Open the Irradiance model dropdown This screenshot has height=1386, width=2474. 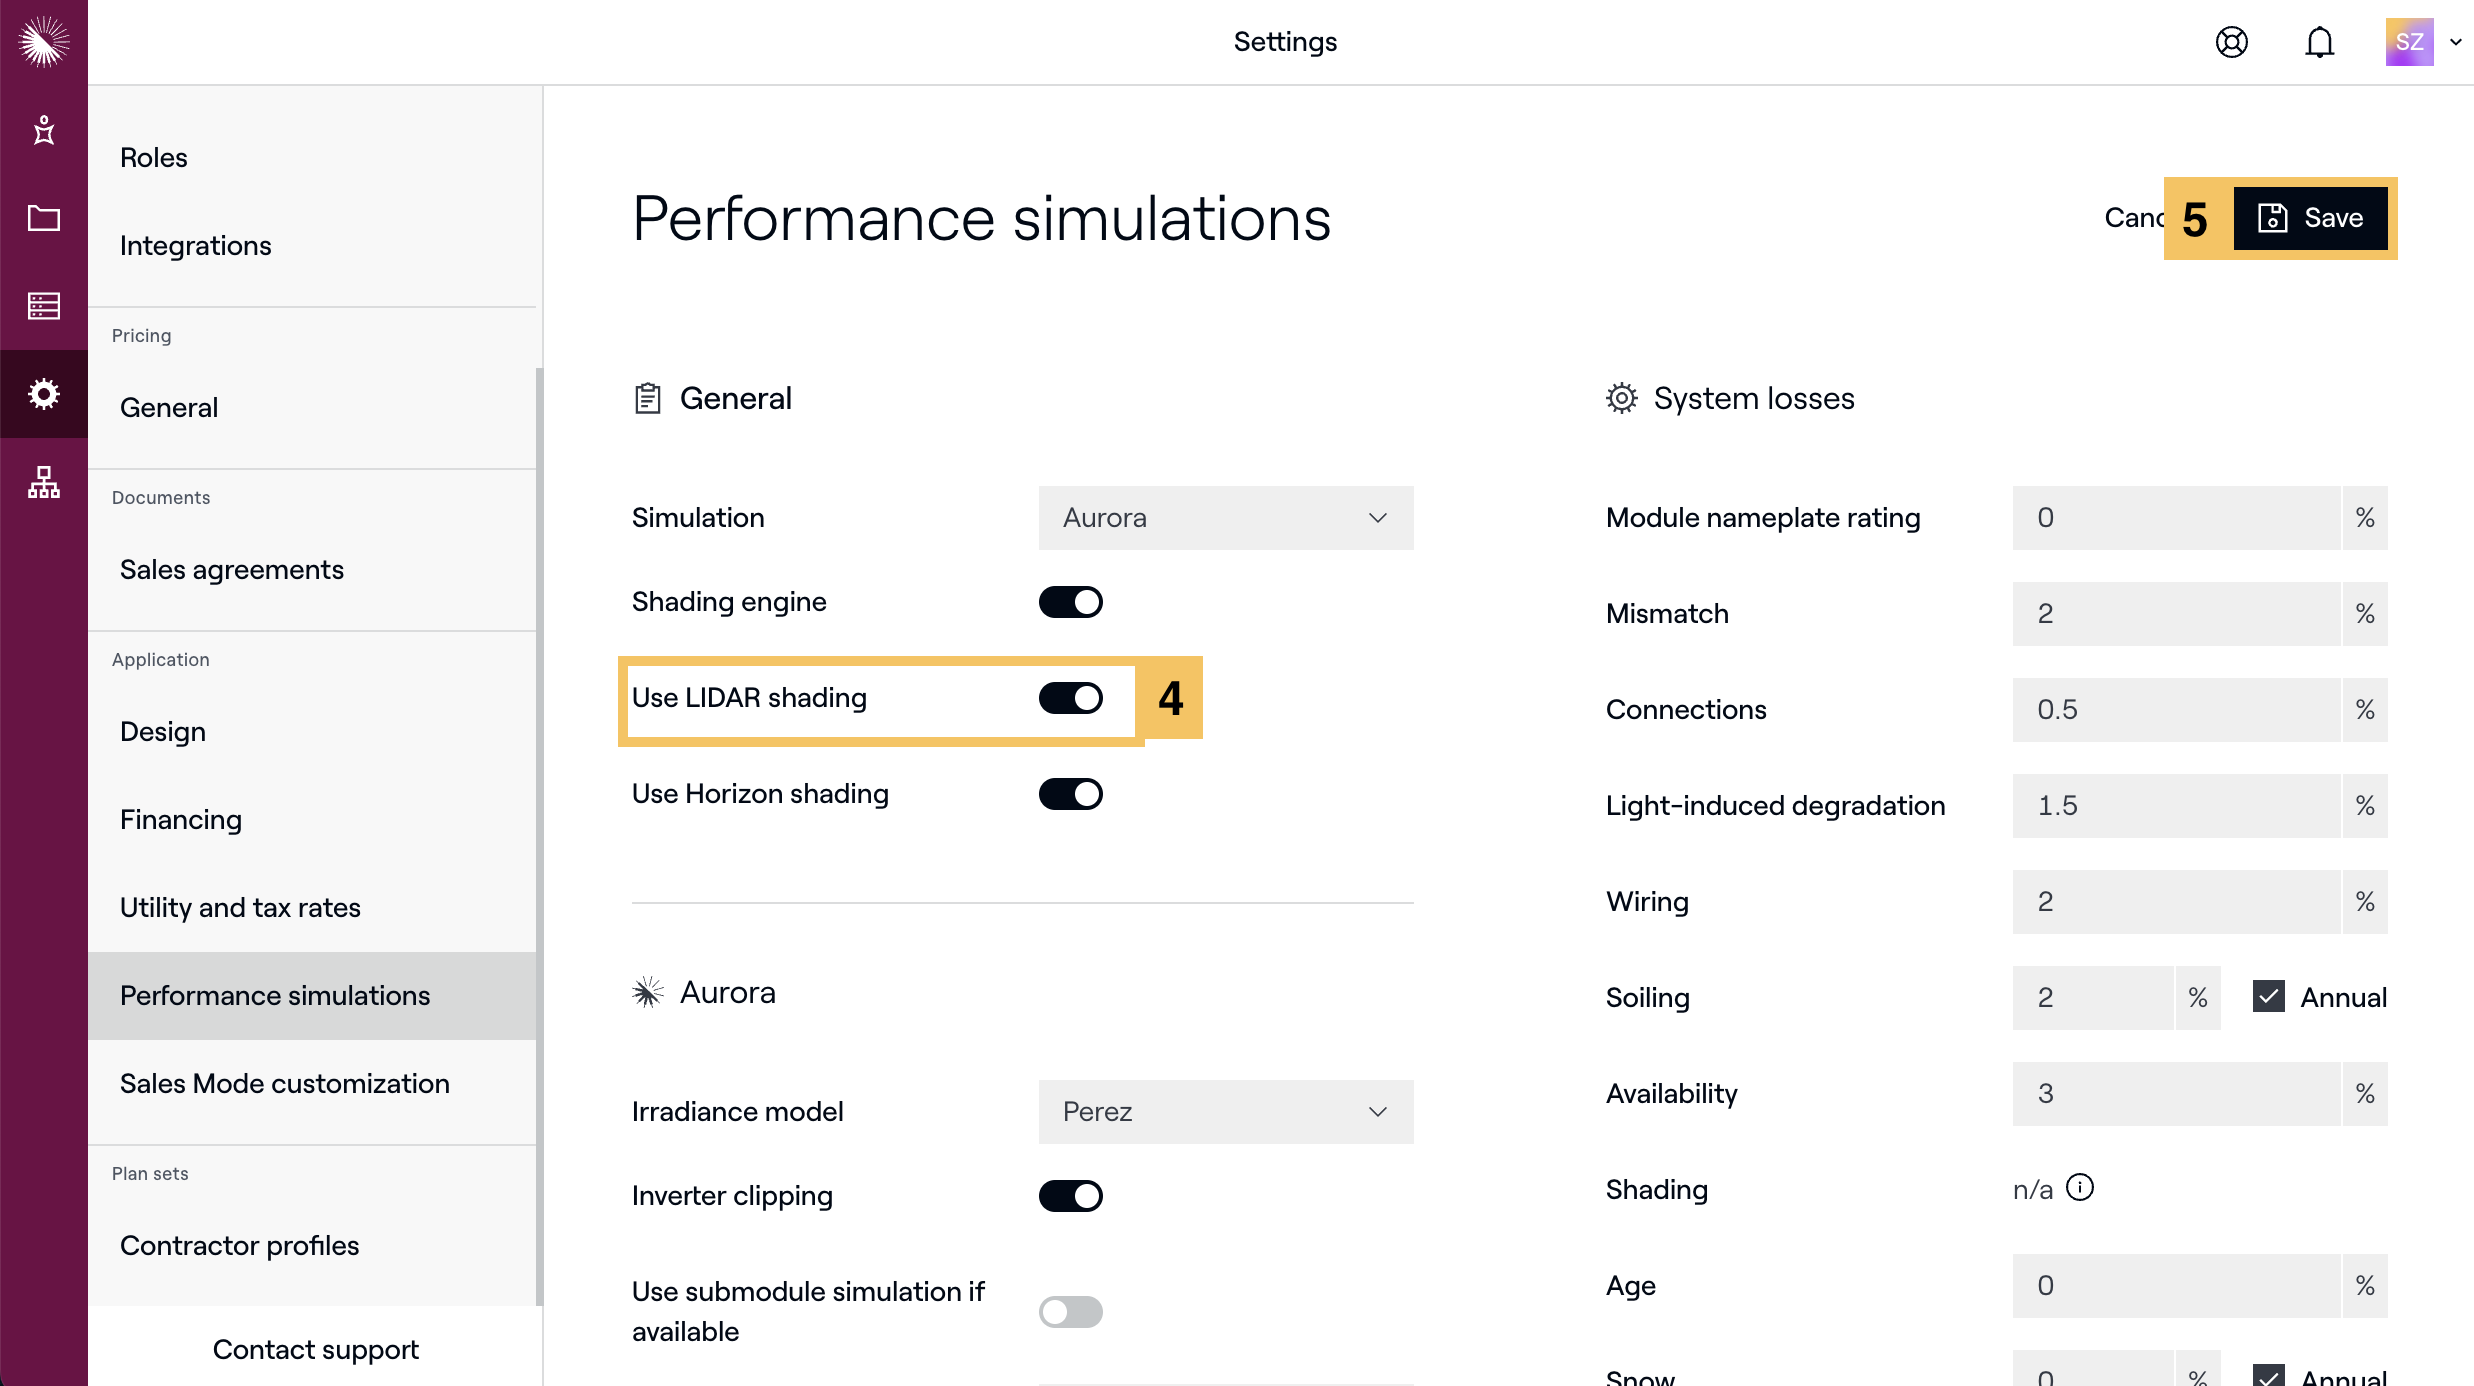click(1225, 1112)
